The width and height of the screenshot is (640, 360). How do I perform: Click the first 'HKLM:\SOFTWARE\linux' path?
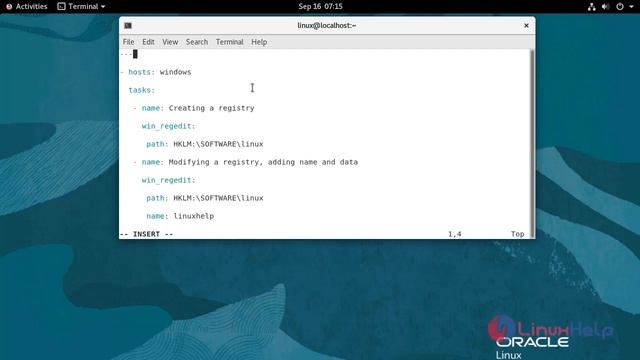[218, 144]
